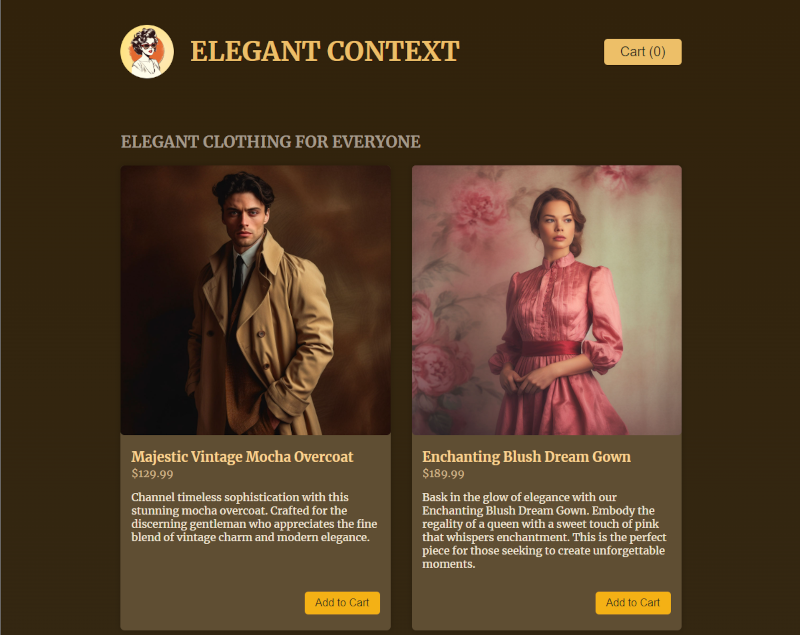This screenshot has width=800, height=635.
Task: Click the man's face in overcoat photo
Action: click(x=245, y=219)
